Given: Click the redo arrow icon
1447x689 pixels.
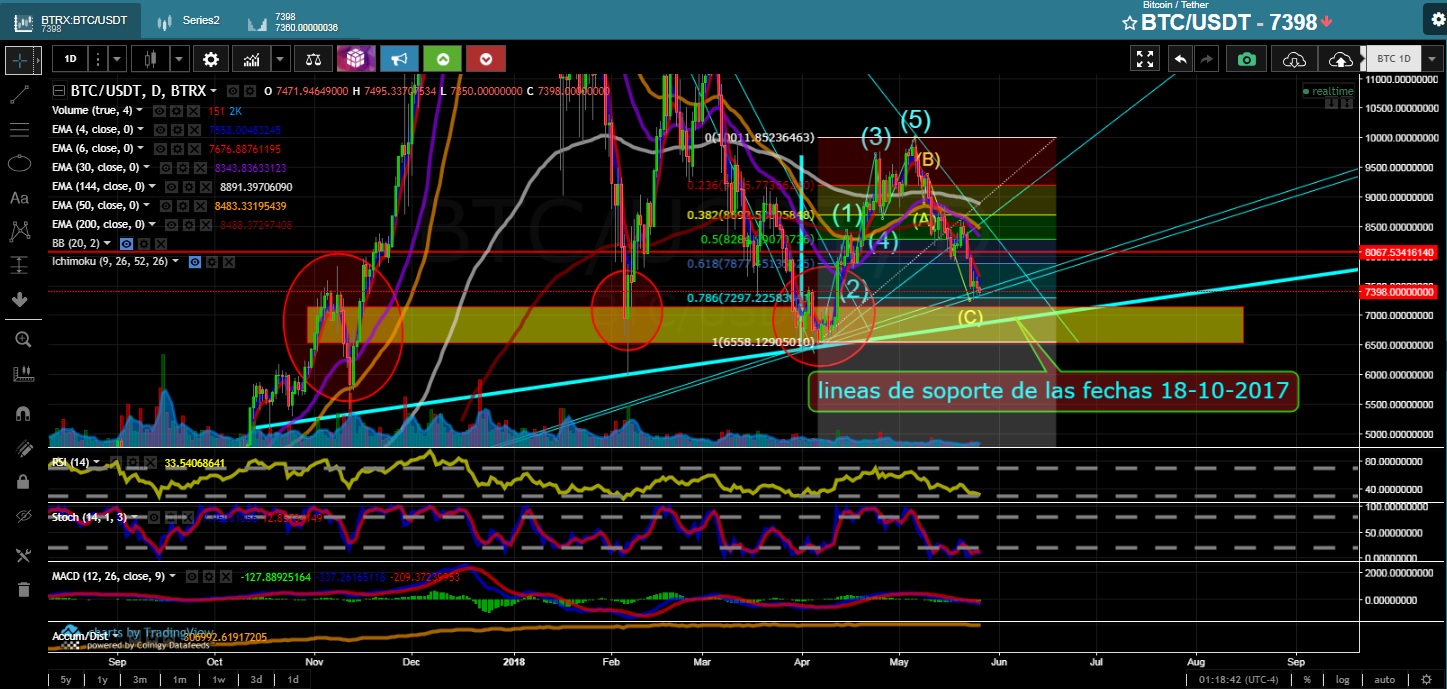Looking at the screenshot, I should [1207, 59].
